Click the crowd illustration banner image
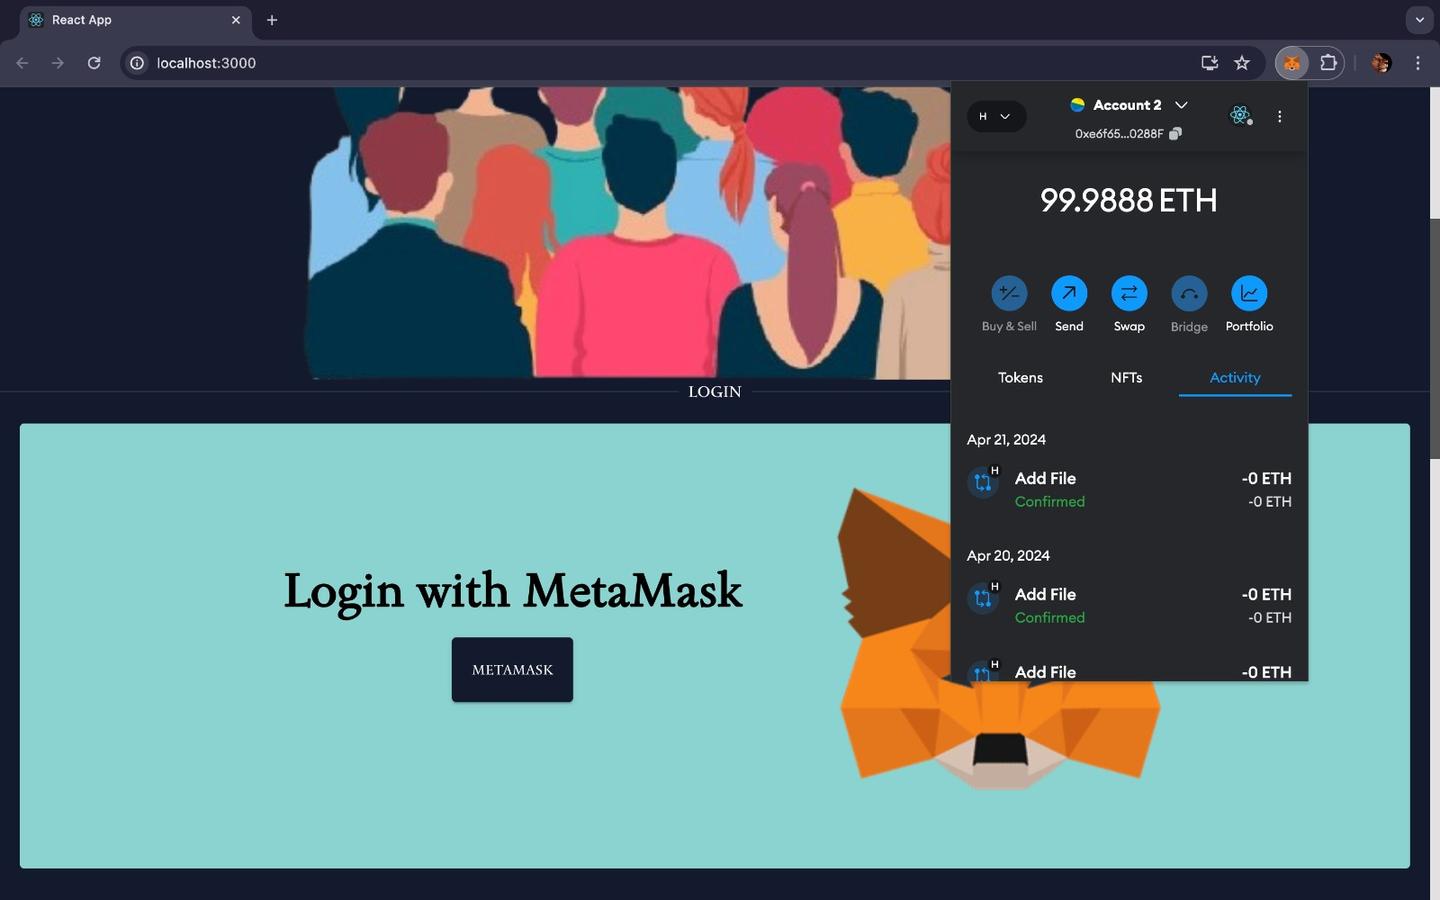1440x900 pixels. click(628, 232)
